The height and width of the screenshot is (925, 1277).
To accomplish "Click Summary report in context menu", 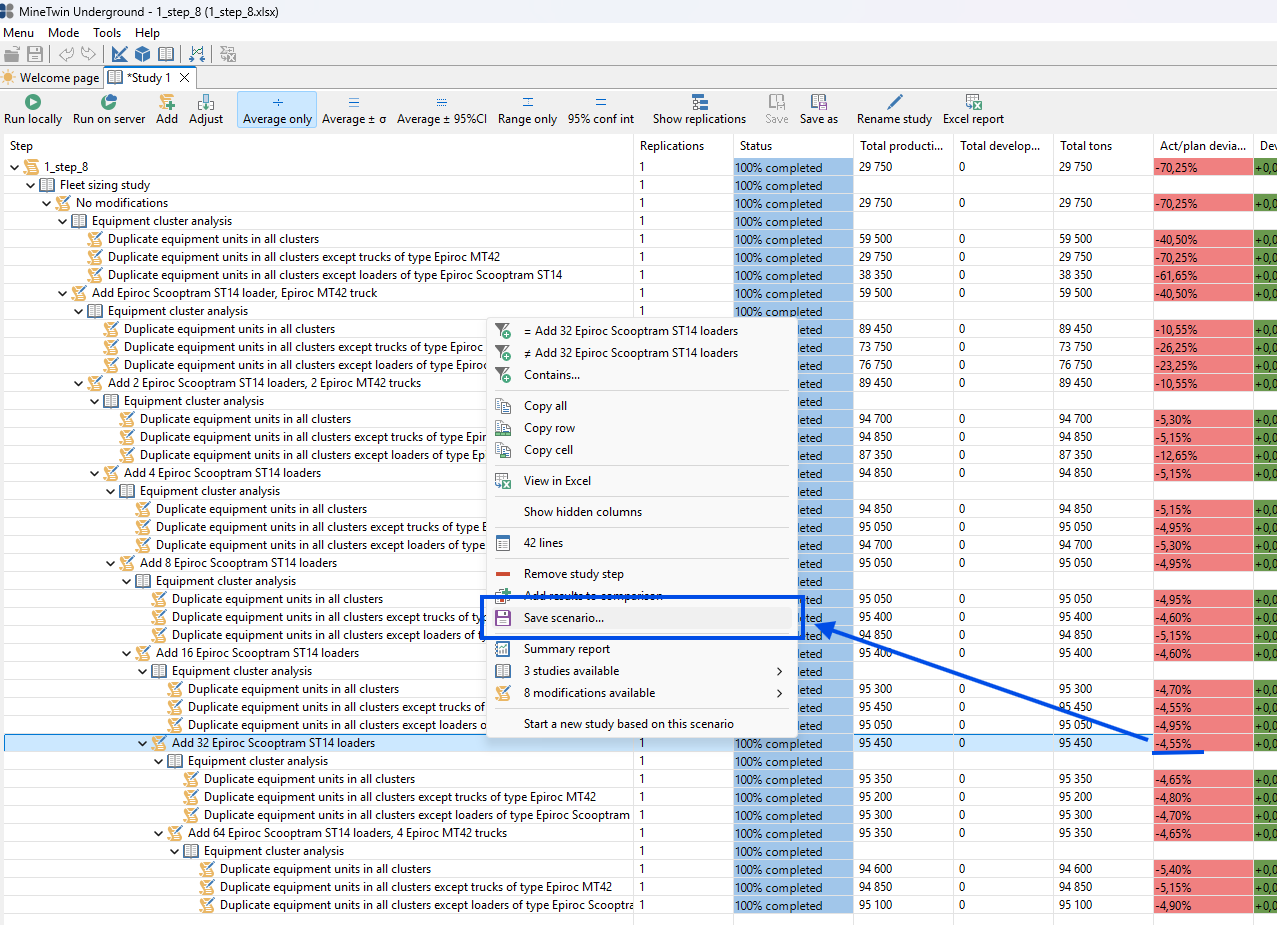I will pyautogui.click(x=566, y=649).
